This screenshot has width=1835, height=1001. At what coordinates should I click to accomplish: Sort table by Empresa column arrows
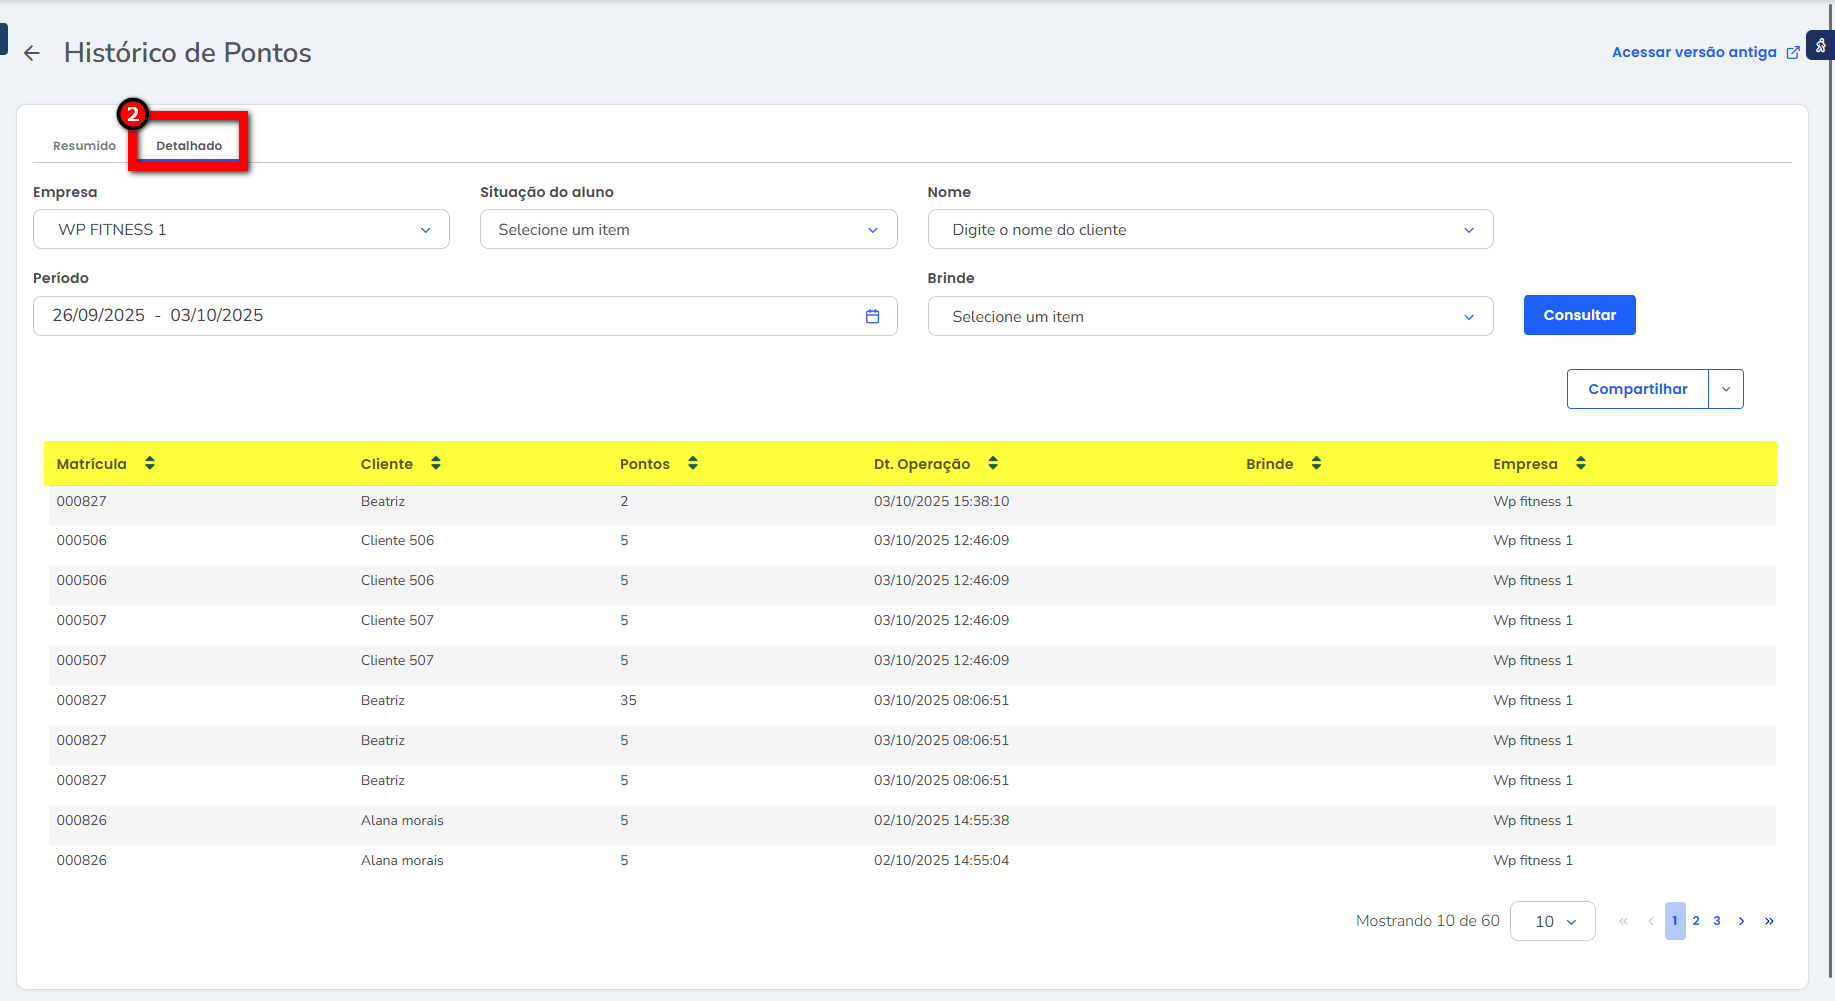point(1581,463)
